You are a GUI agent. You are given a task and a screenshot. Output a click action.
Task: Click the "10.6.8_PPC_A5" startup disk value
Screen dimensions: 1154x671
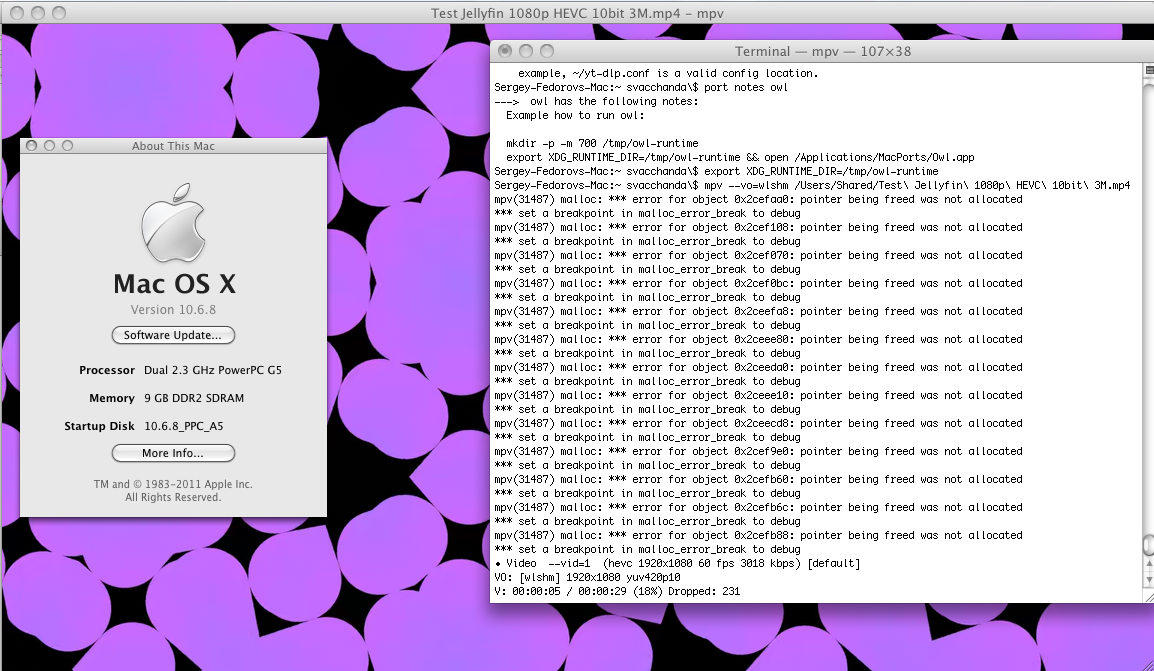[x=183, y=426]
